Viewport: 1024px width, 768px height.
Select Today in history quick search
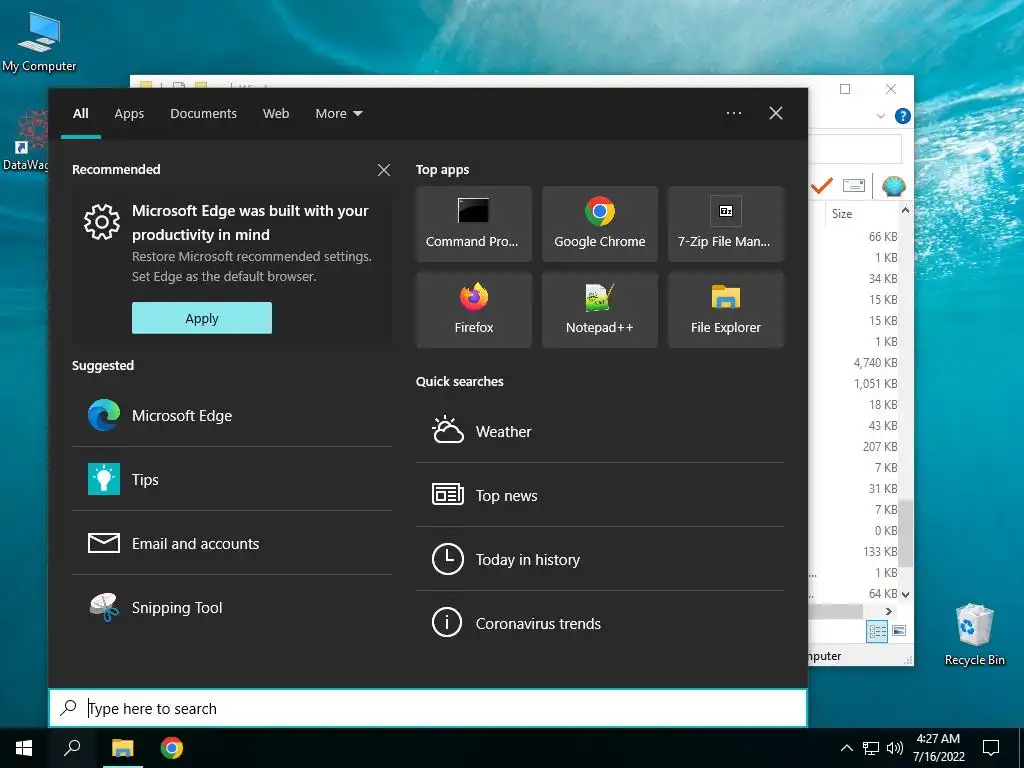[600, 559]
